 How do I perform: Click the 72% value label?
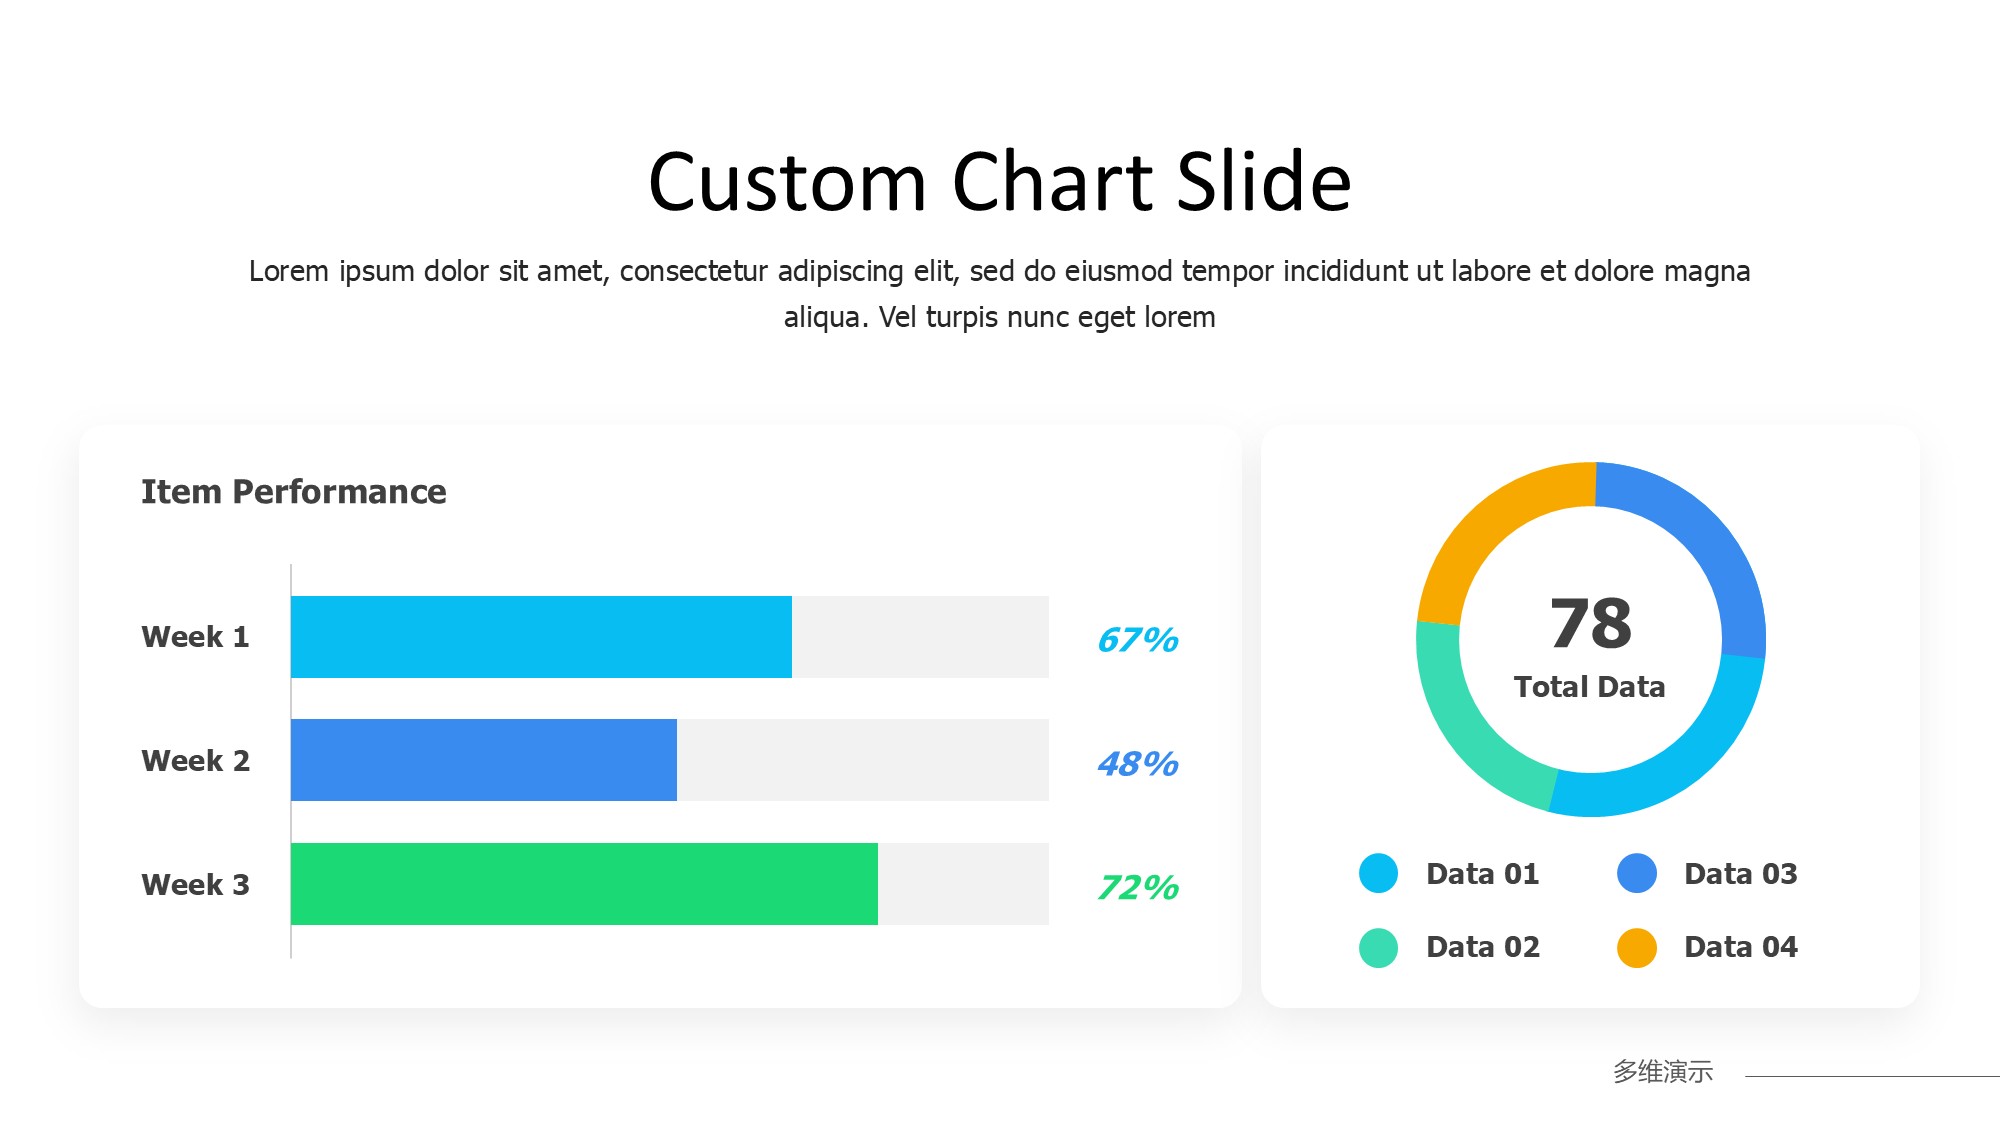[x=1137, y=887]
